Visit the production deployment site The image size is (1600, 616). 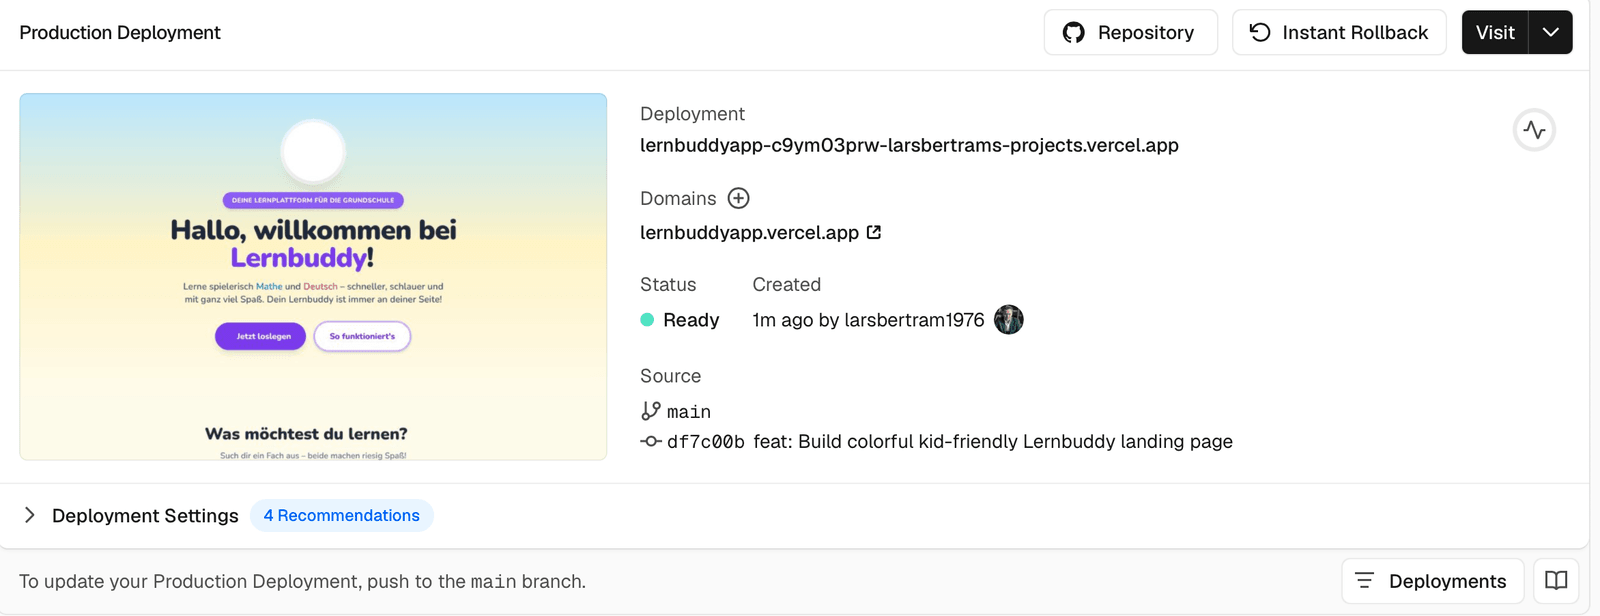pos(1495,33)
